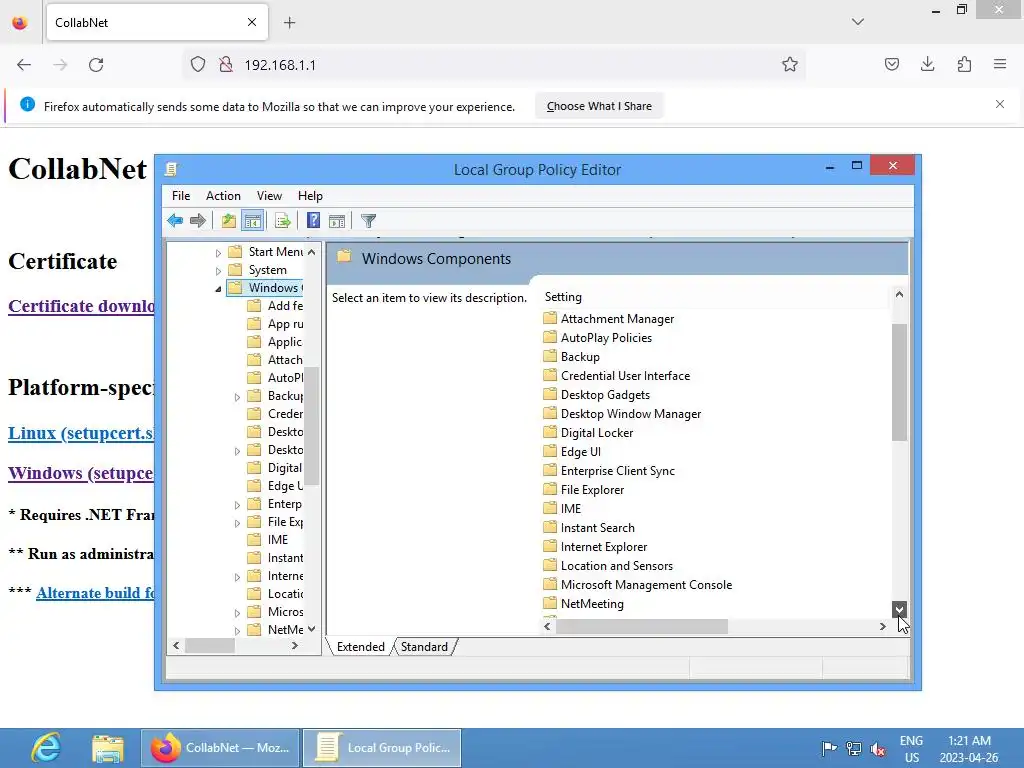Screen dimensions: 1024x768
Task: Click the Export List toolbar icon
Action: click(x=283, y=221)
